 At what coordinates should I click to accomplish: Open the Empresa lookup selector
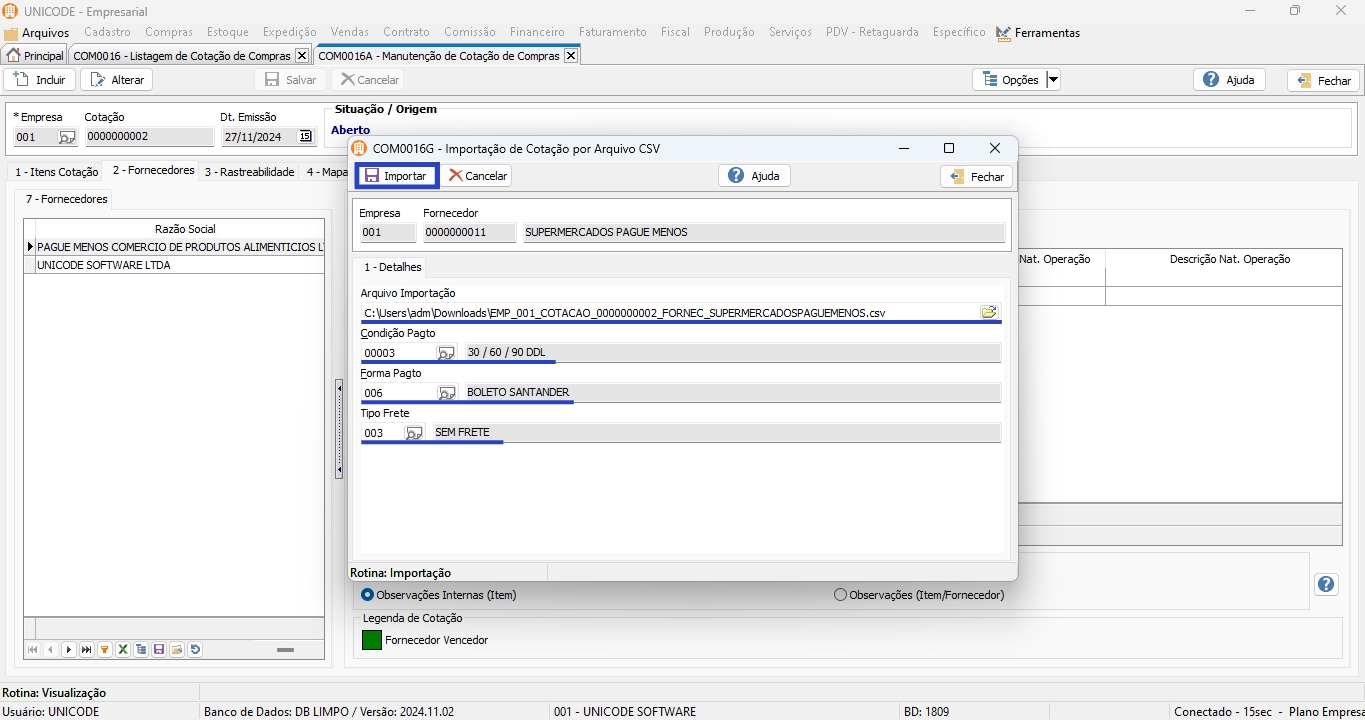coord(66,137)
